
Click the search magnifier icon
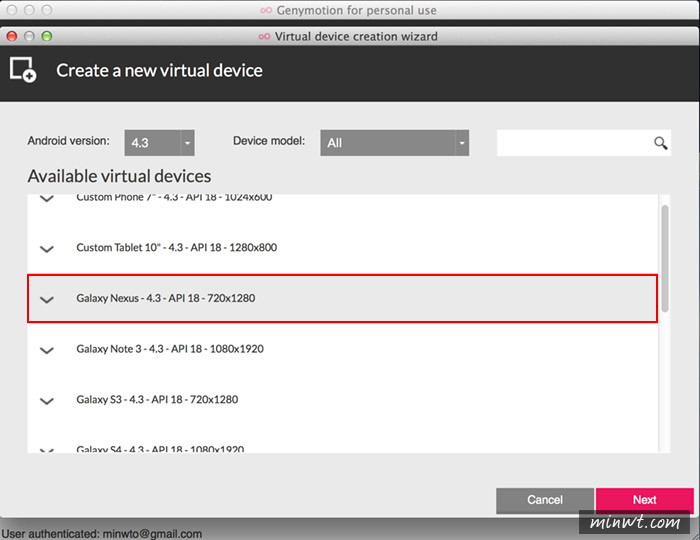[661, 143]
